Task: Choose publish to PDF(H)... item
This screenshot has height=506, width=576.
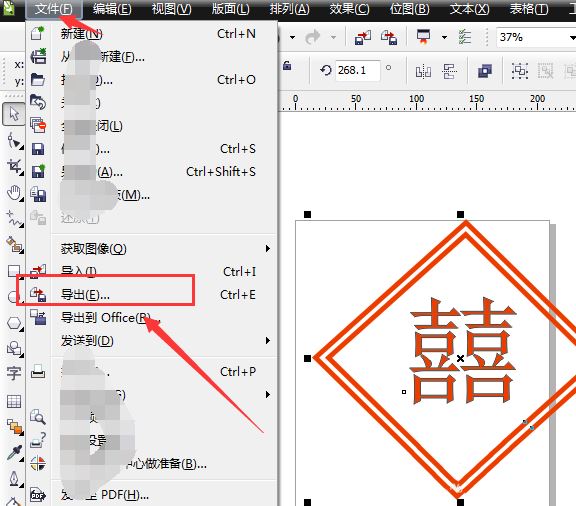Action: 151,495
